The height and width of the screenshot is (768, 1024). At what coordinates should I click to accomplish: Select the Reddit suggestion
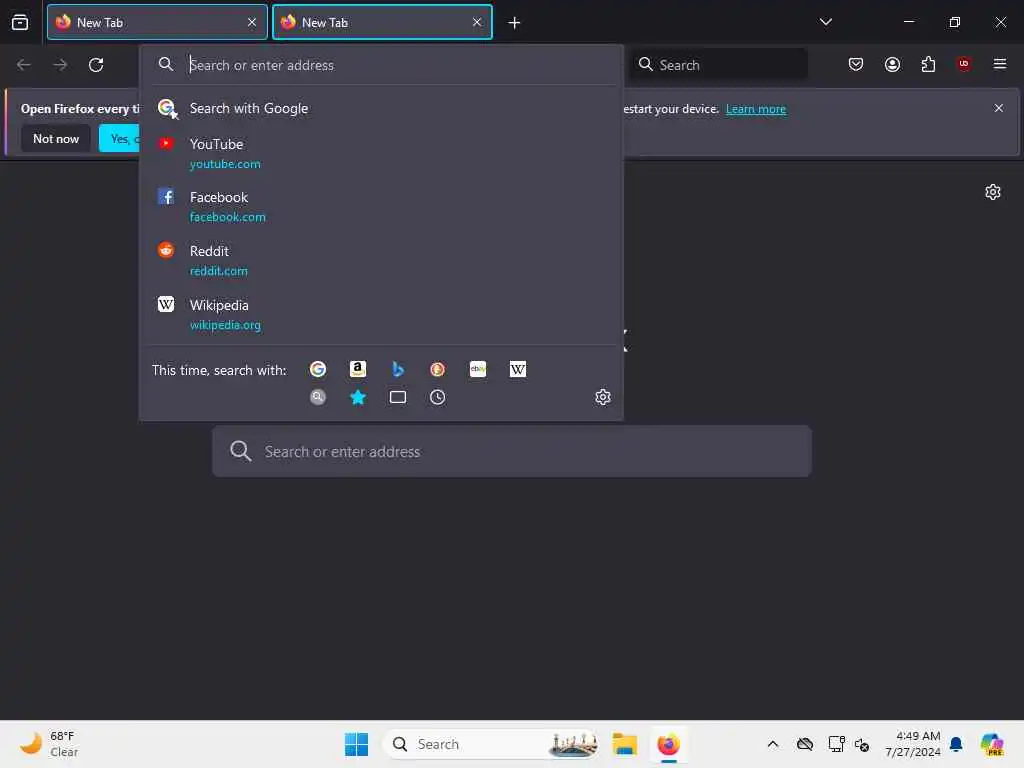[381, 261]
